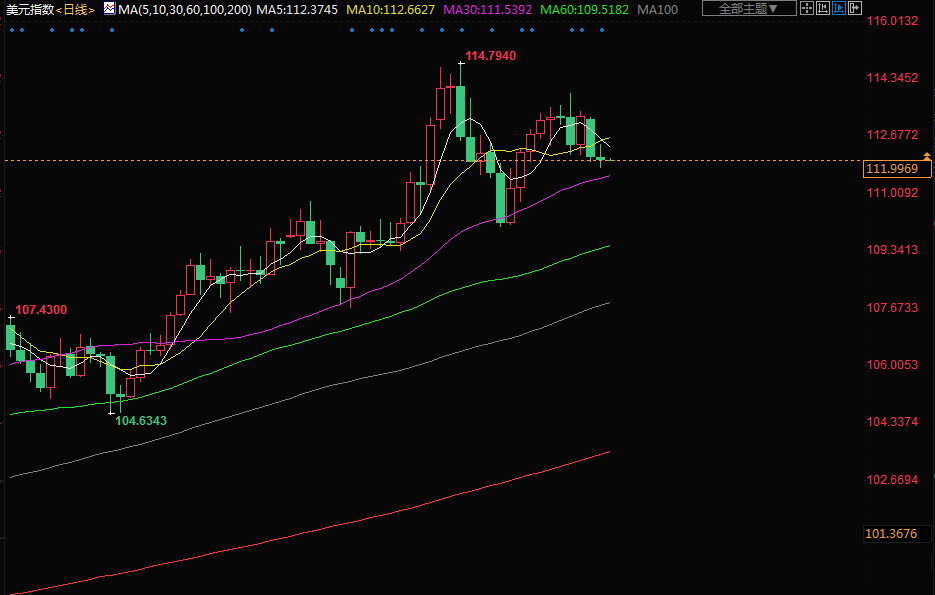935x595 pixels.
Task: Click the 101.3676 price box on axis
Action: (x=891, y=534)
